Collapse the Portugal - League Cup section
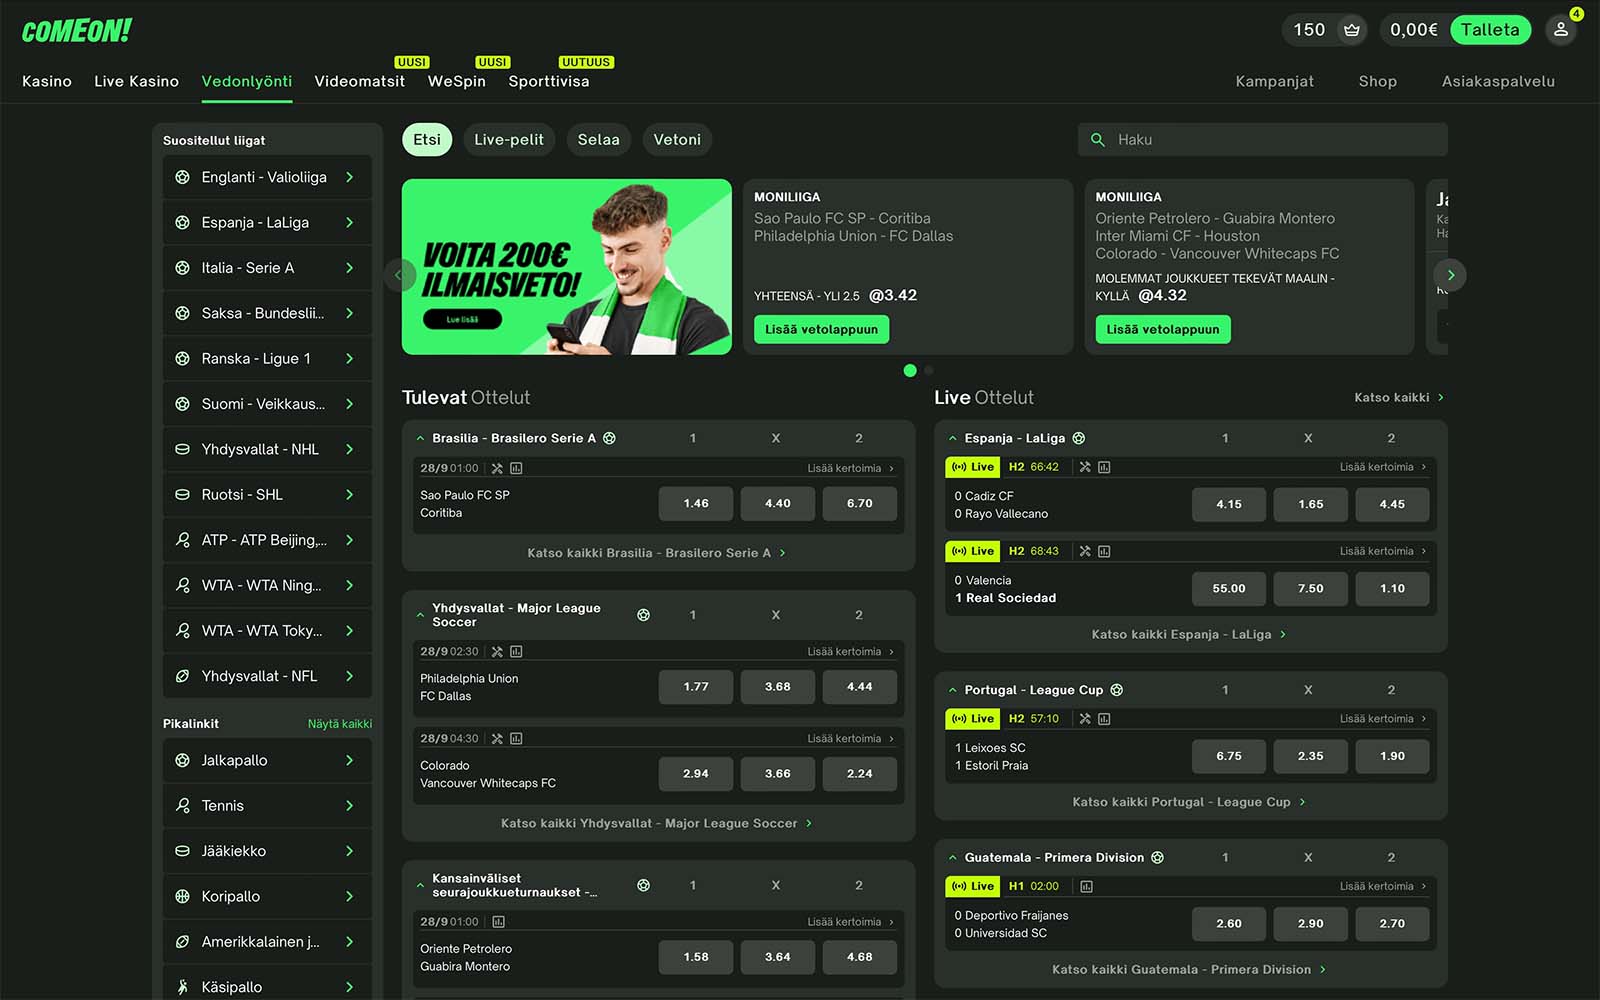 coord(952,690)
